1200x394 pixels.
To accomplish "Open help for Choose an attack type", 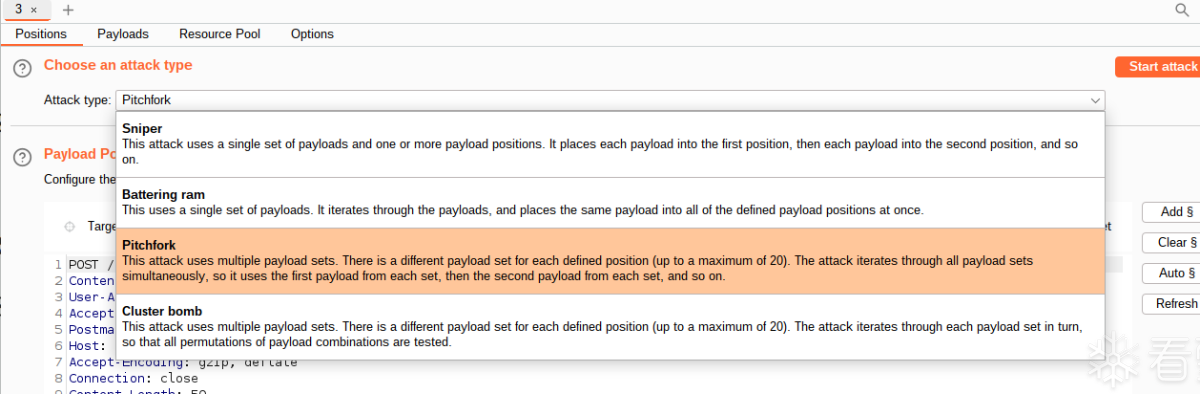I will (22, 68).
